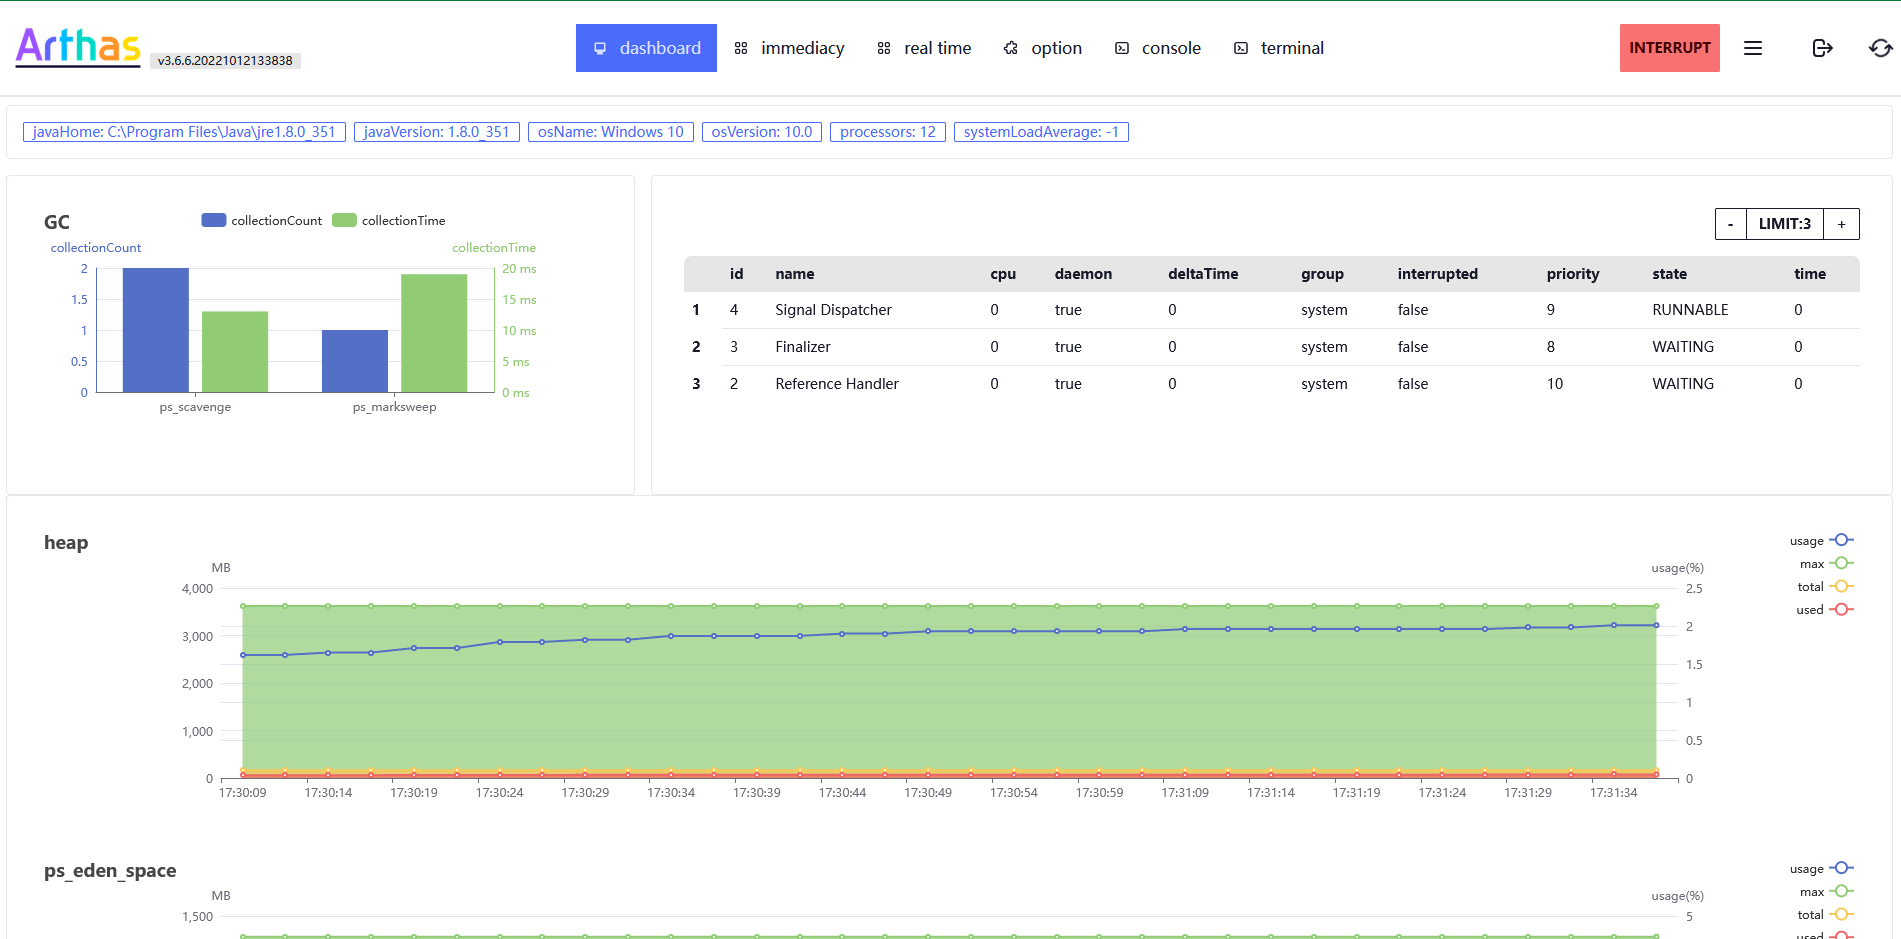Click the GC chart title

(x=57, y=222)
